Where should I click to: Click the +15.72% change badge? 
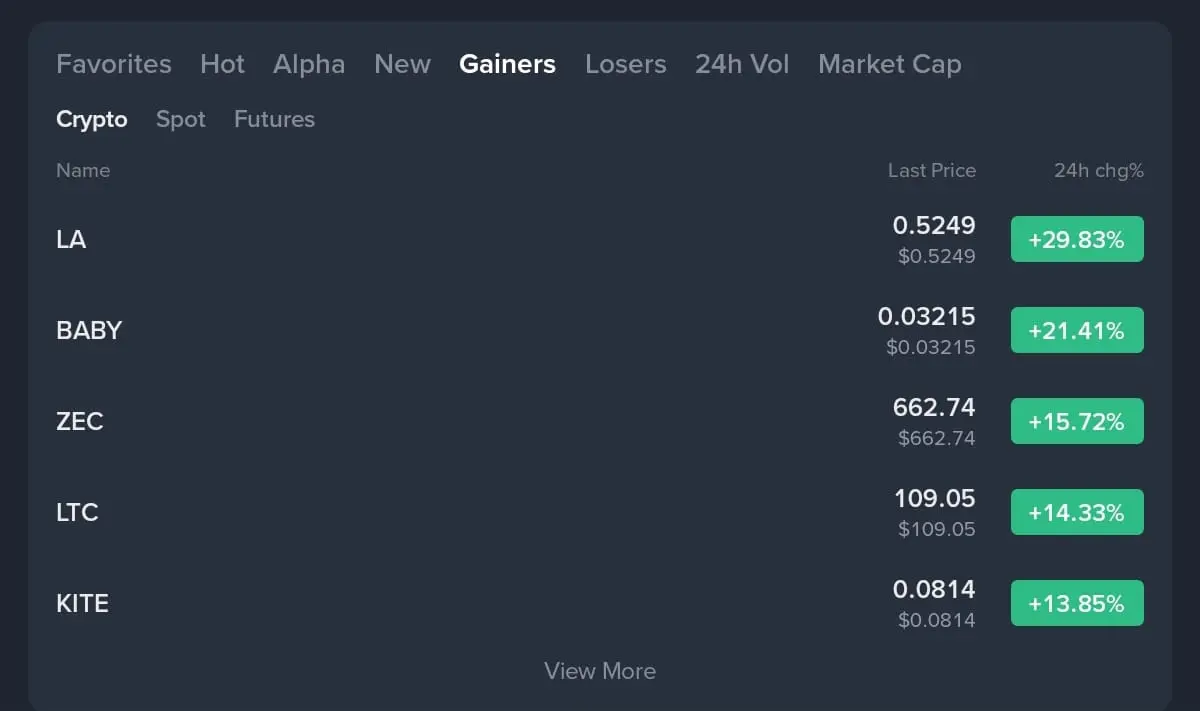(x=1076, y=422)
